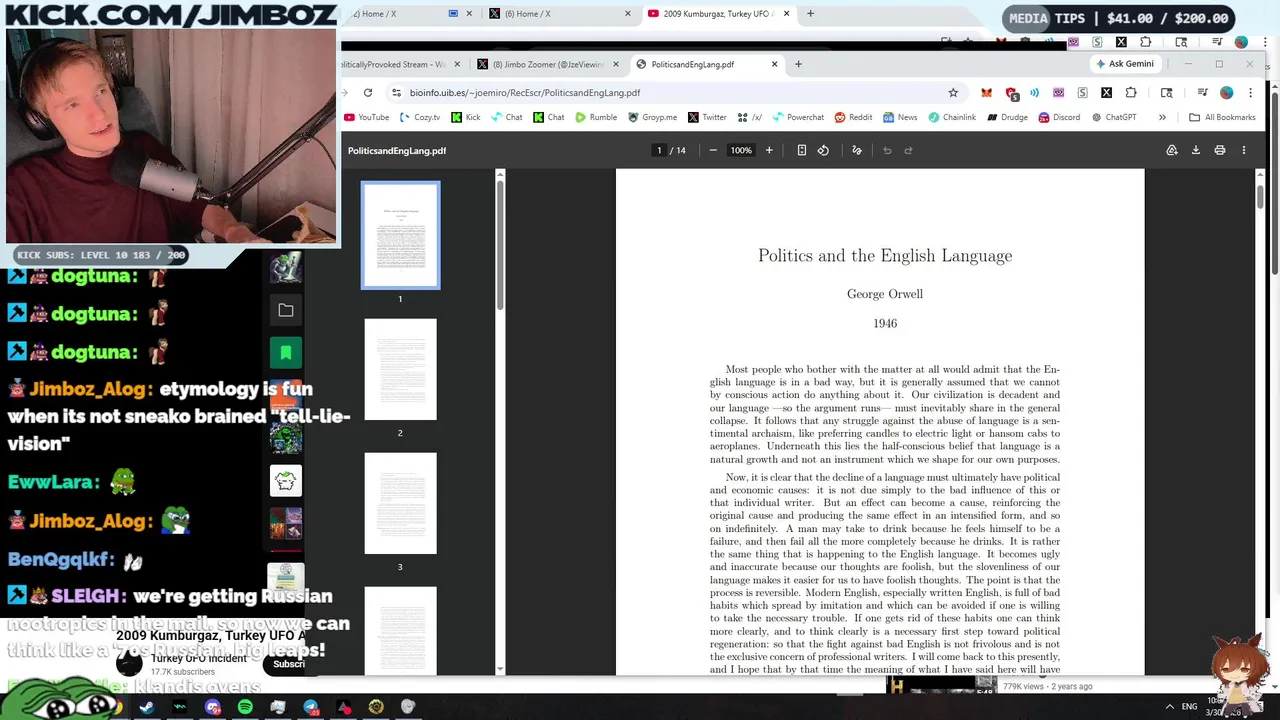Click the thumbnail pane scrollbar
This screenshot has height=720, width=1280.
click(500, 245)
